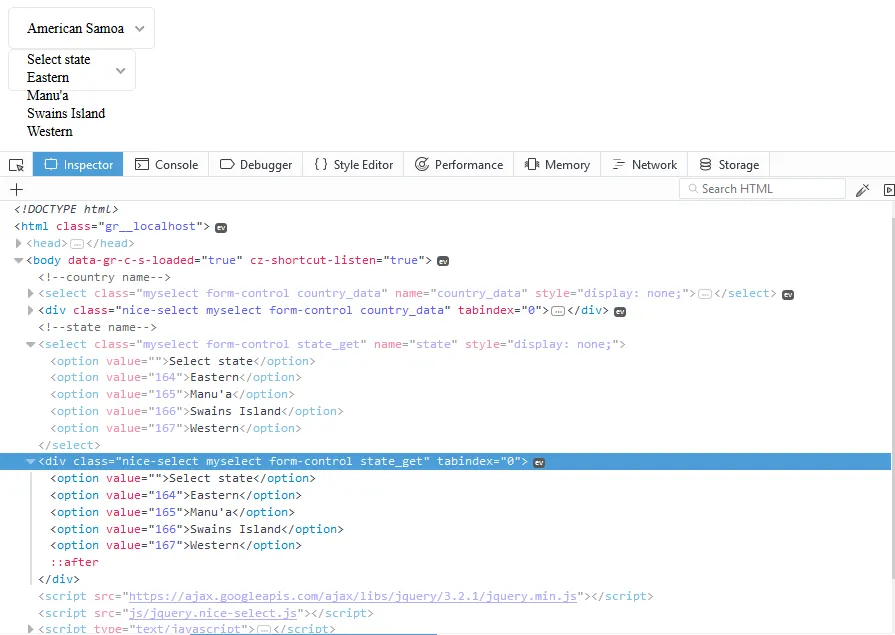Select option value 165 Manu'a in select
The image size is (895, 635).
point(172,395)
